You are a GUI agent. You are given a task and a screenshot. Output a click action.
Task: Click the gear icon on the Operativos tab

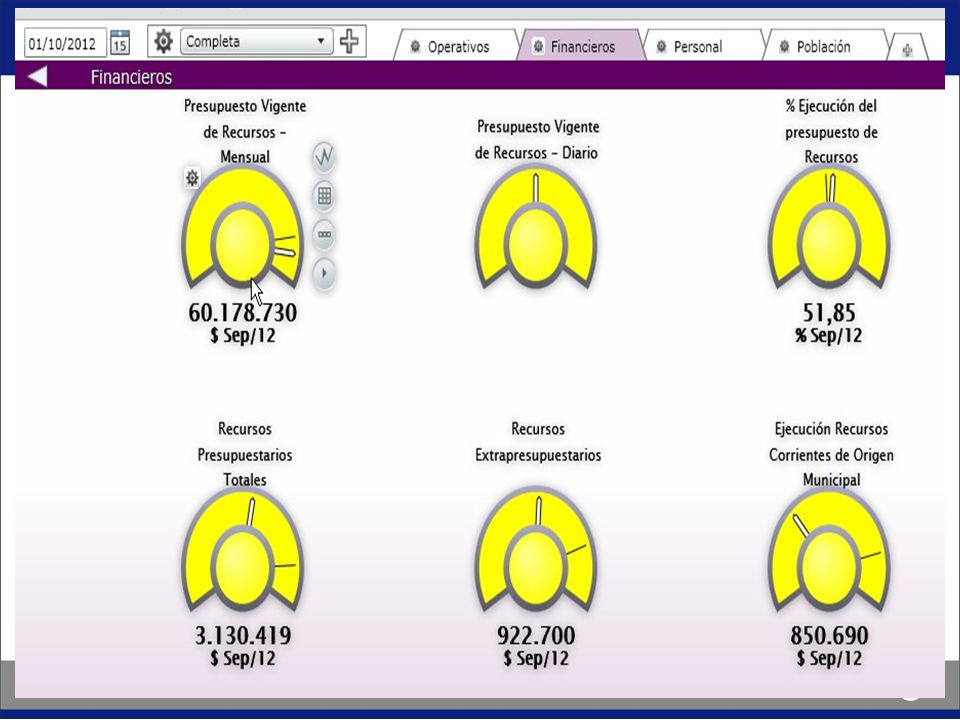point(415,47)
